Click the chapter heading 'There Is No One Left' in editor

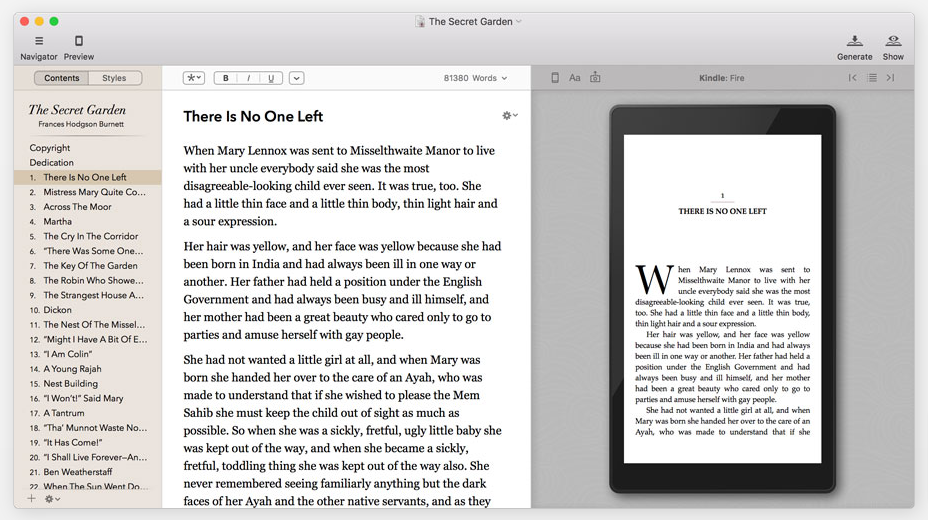[253, 117]
